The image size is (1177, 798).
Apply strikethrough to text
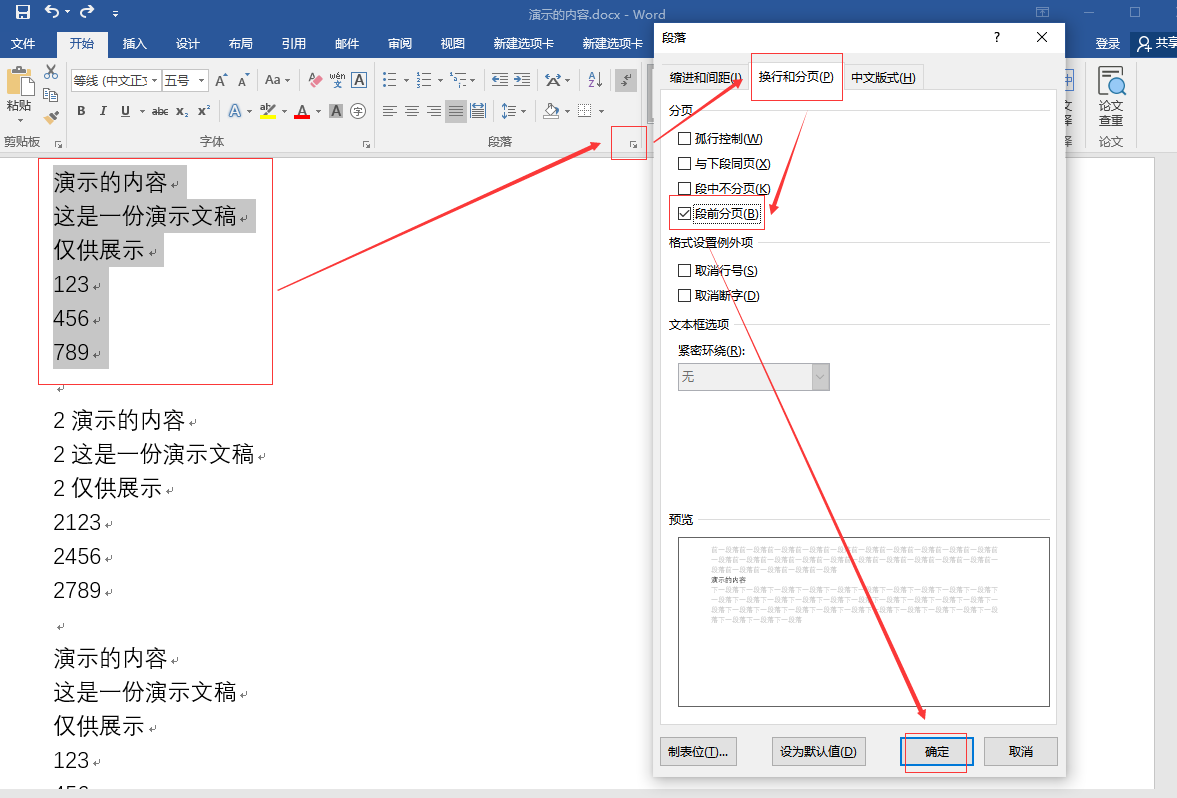(159, 111)
